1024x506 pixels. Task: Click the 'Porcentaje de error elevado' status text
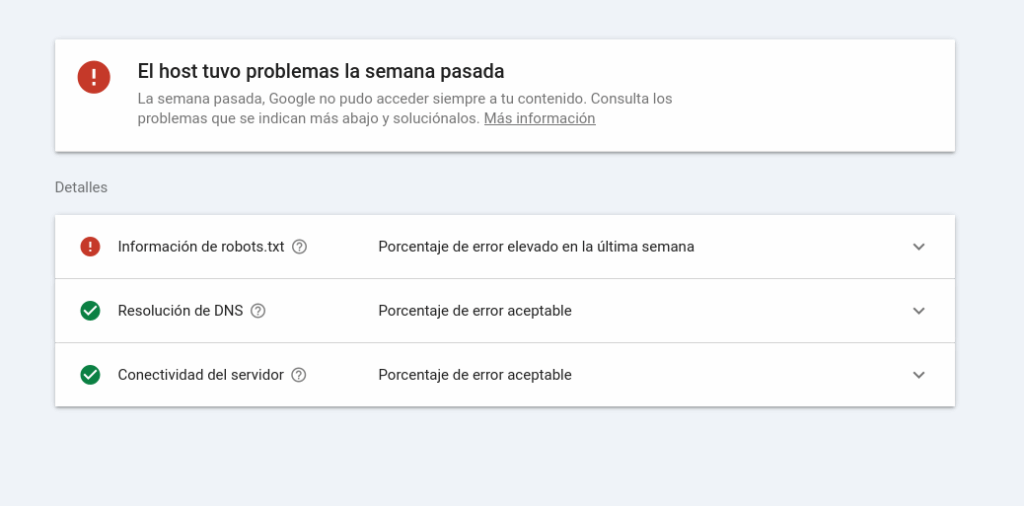tap(536, 247)
